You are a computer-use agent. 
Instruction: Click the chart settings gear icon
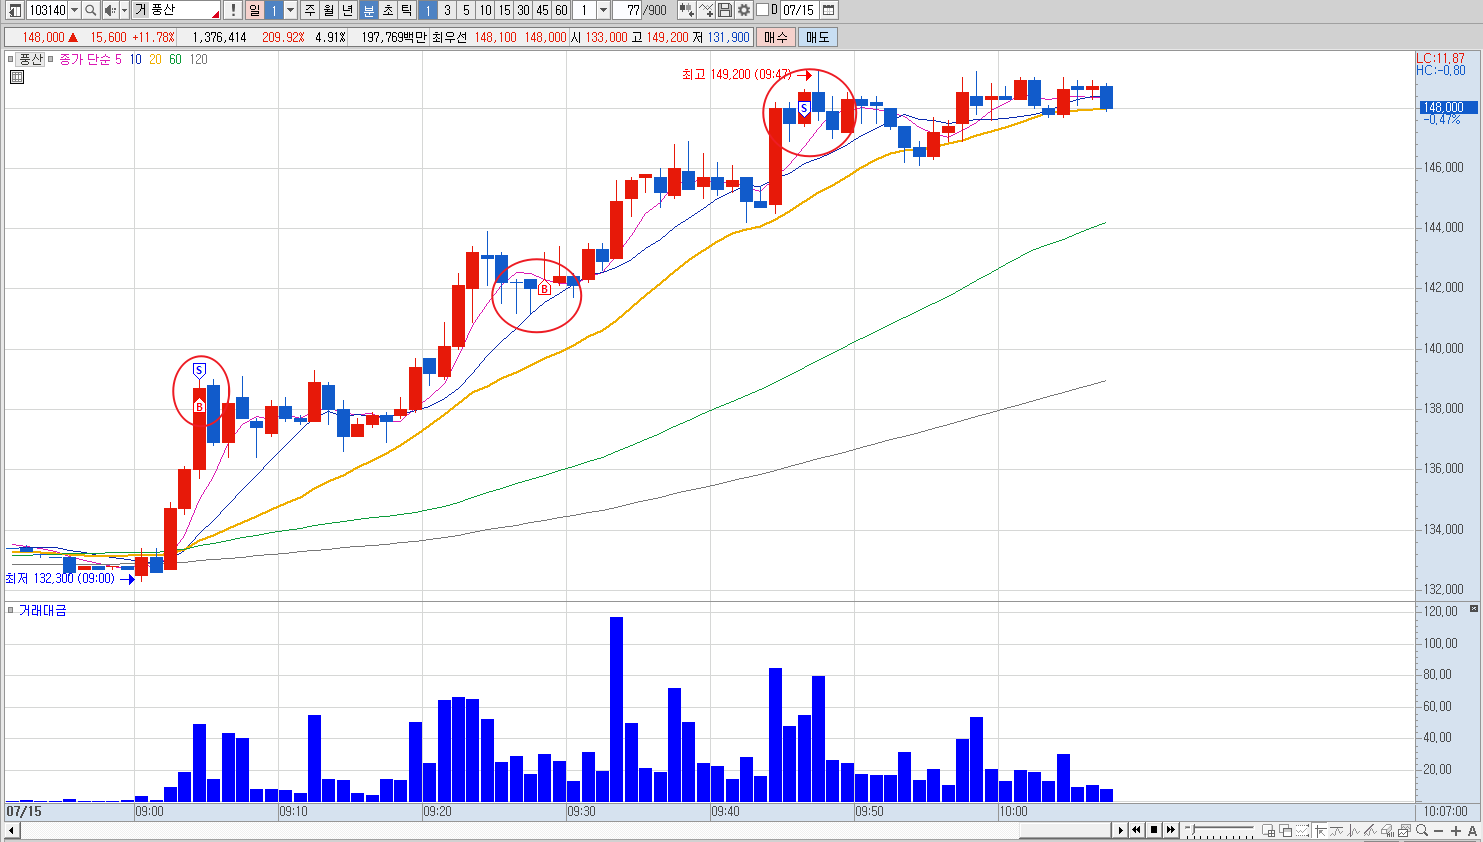pos(744,10)
